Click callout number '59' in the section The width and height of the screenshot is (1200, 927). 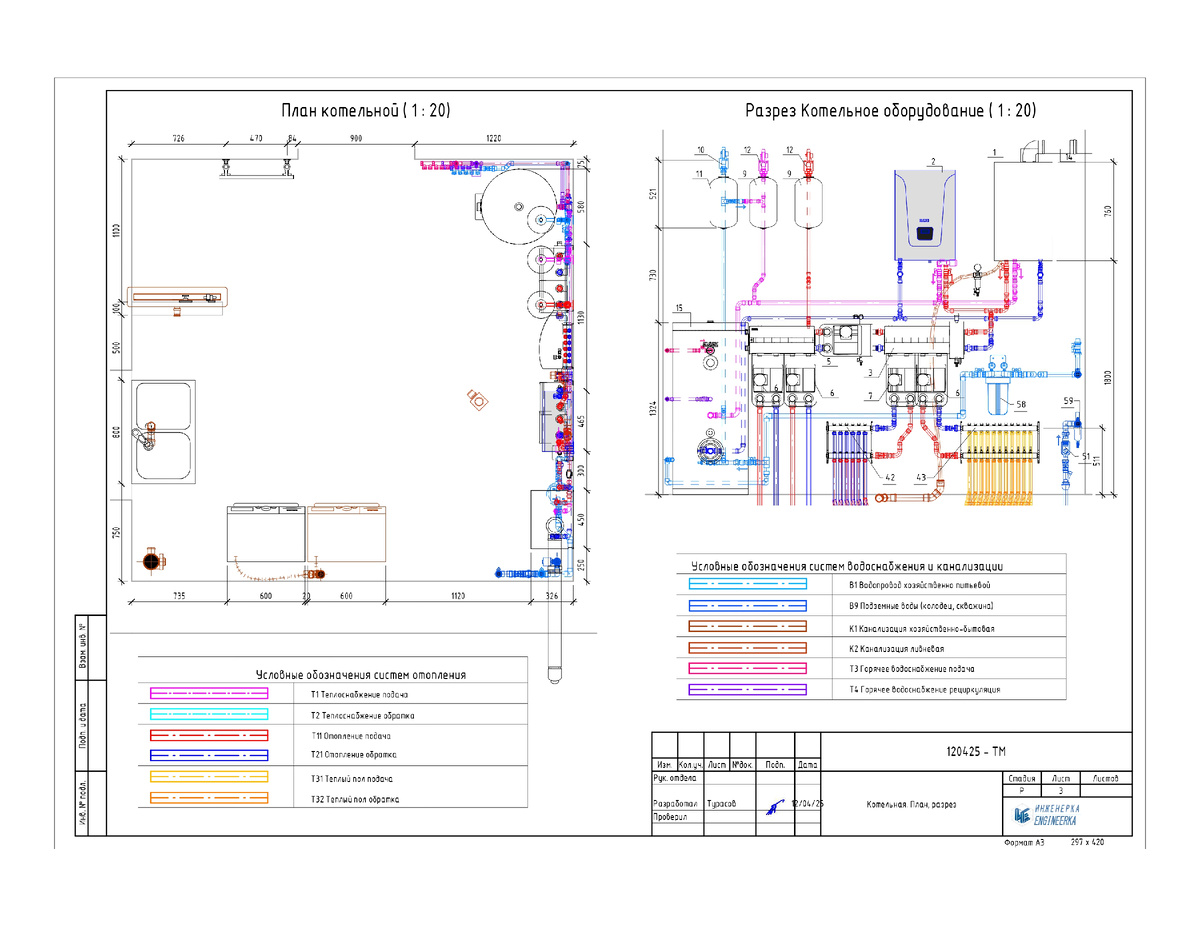tap(1067, 401)
